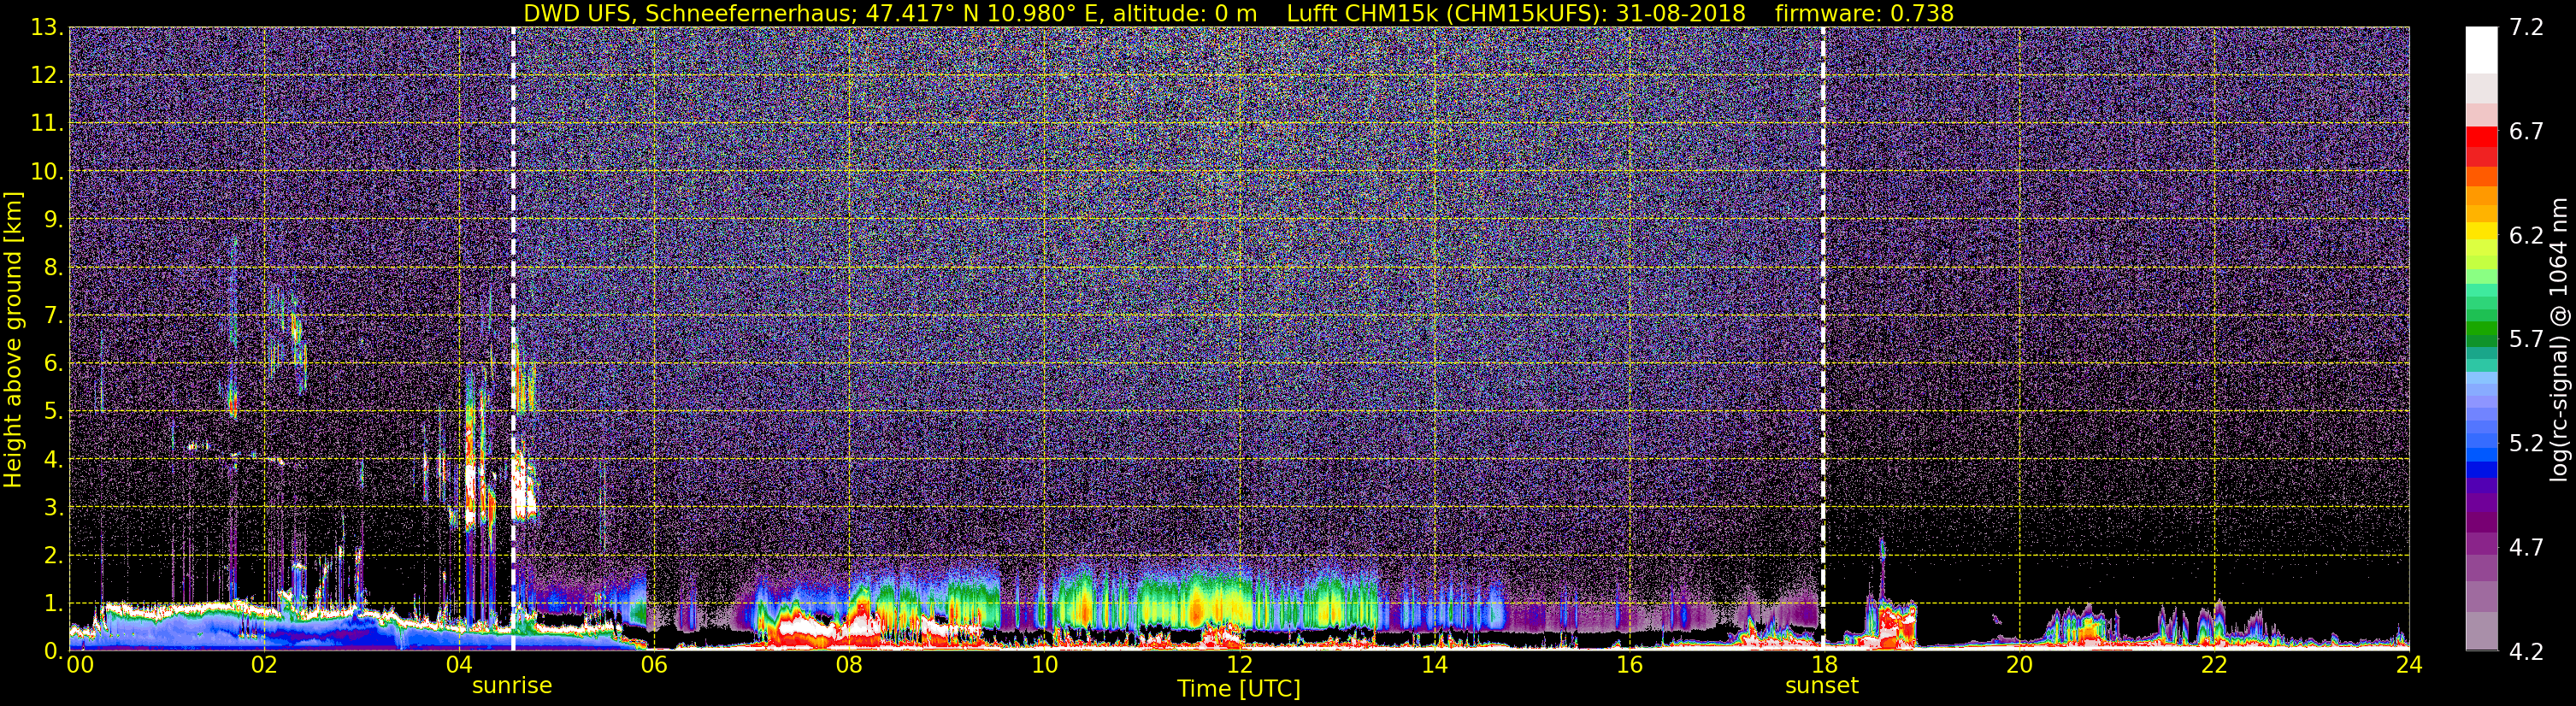Click the colorbar tick value '5.2'
Screen dimensions: 2576x706
click(2526, 444)
